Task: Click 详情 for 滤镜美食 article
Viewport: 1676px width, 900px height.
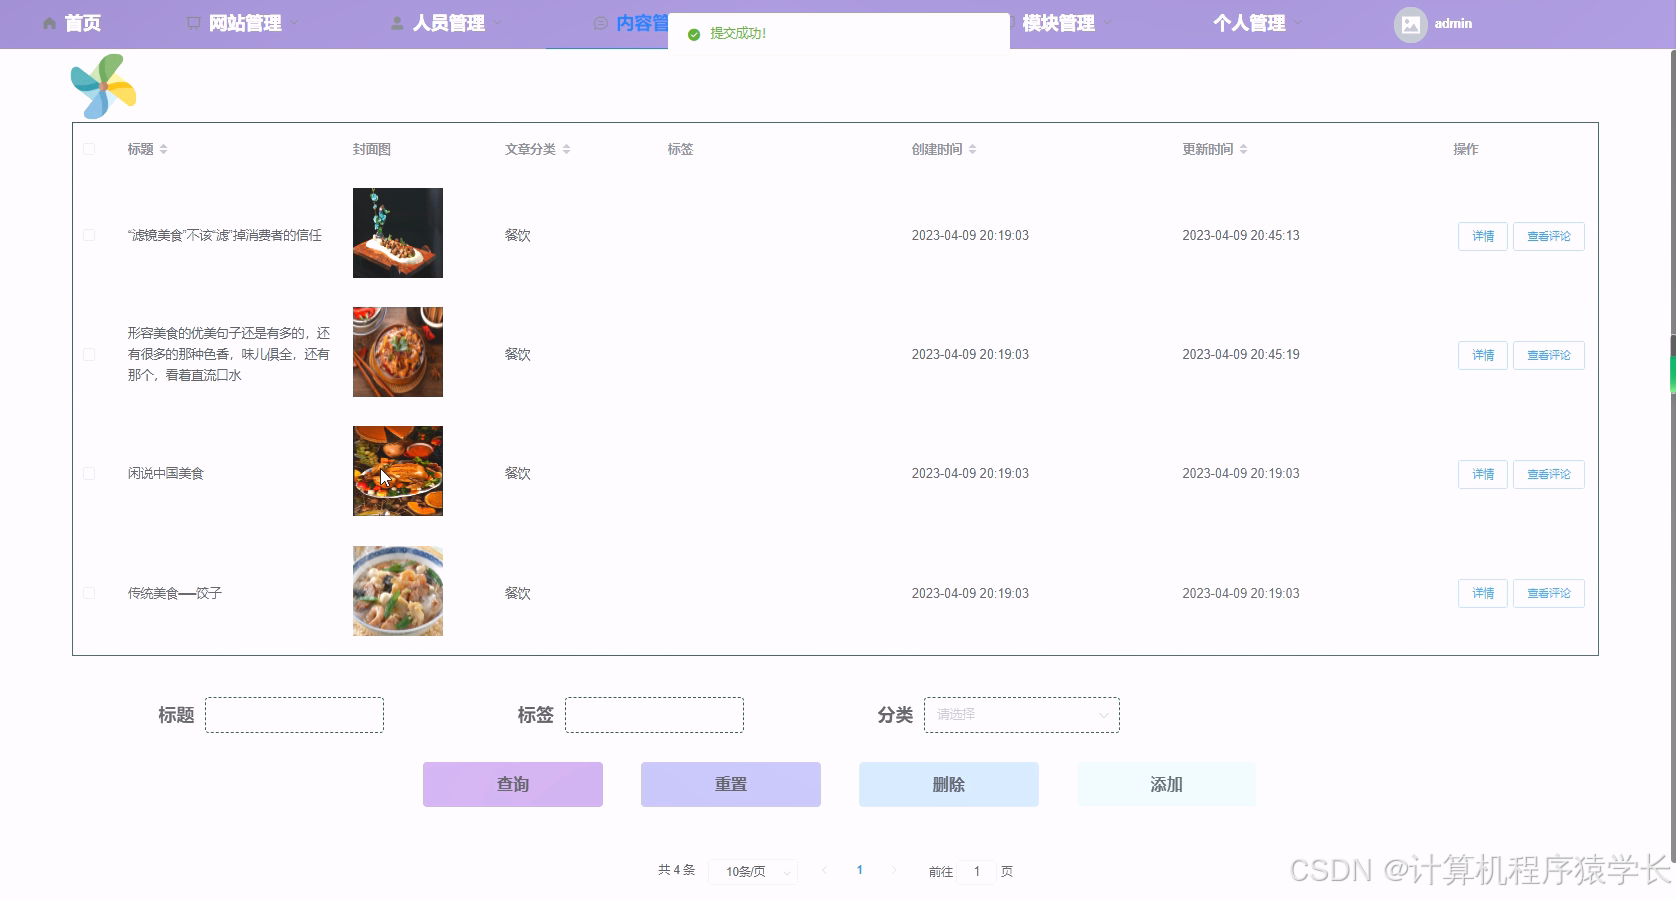Action: pyautogui.click(x=1483, y=236)
